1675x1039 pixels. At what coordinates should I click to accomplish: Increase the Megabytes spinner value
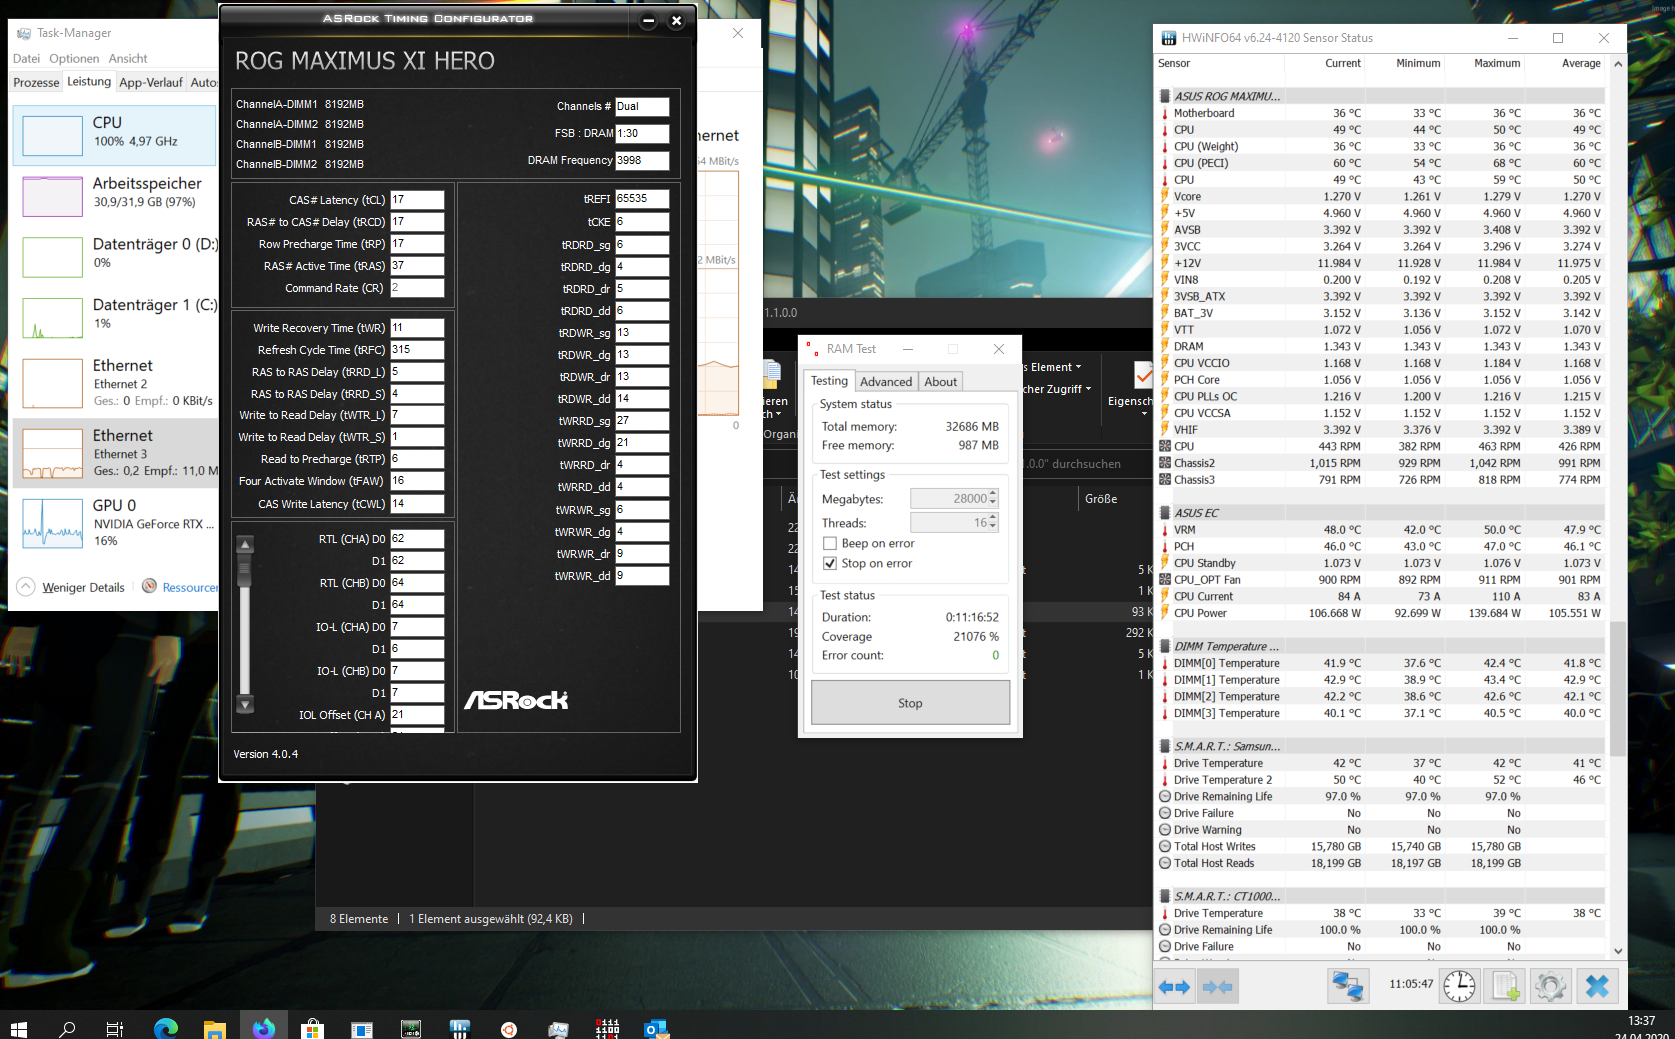tap(993, 494)
